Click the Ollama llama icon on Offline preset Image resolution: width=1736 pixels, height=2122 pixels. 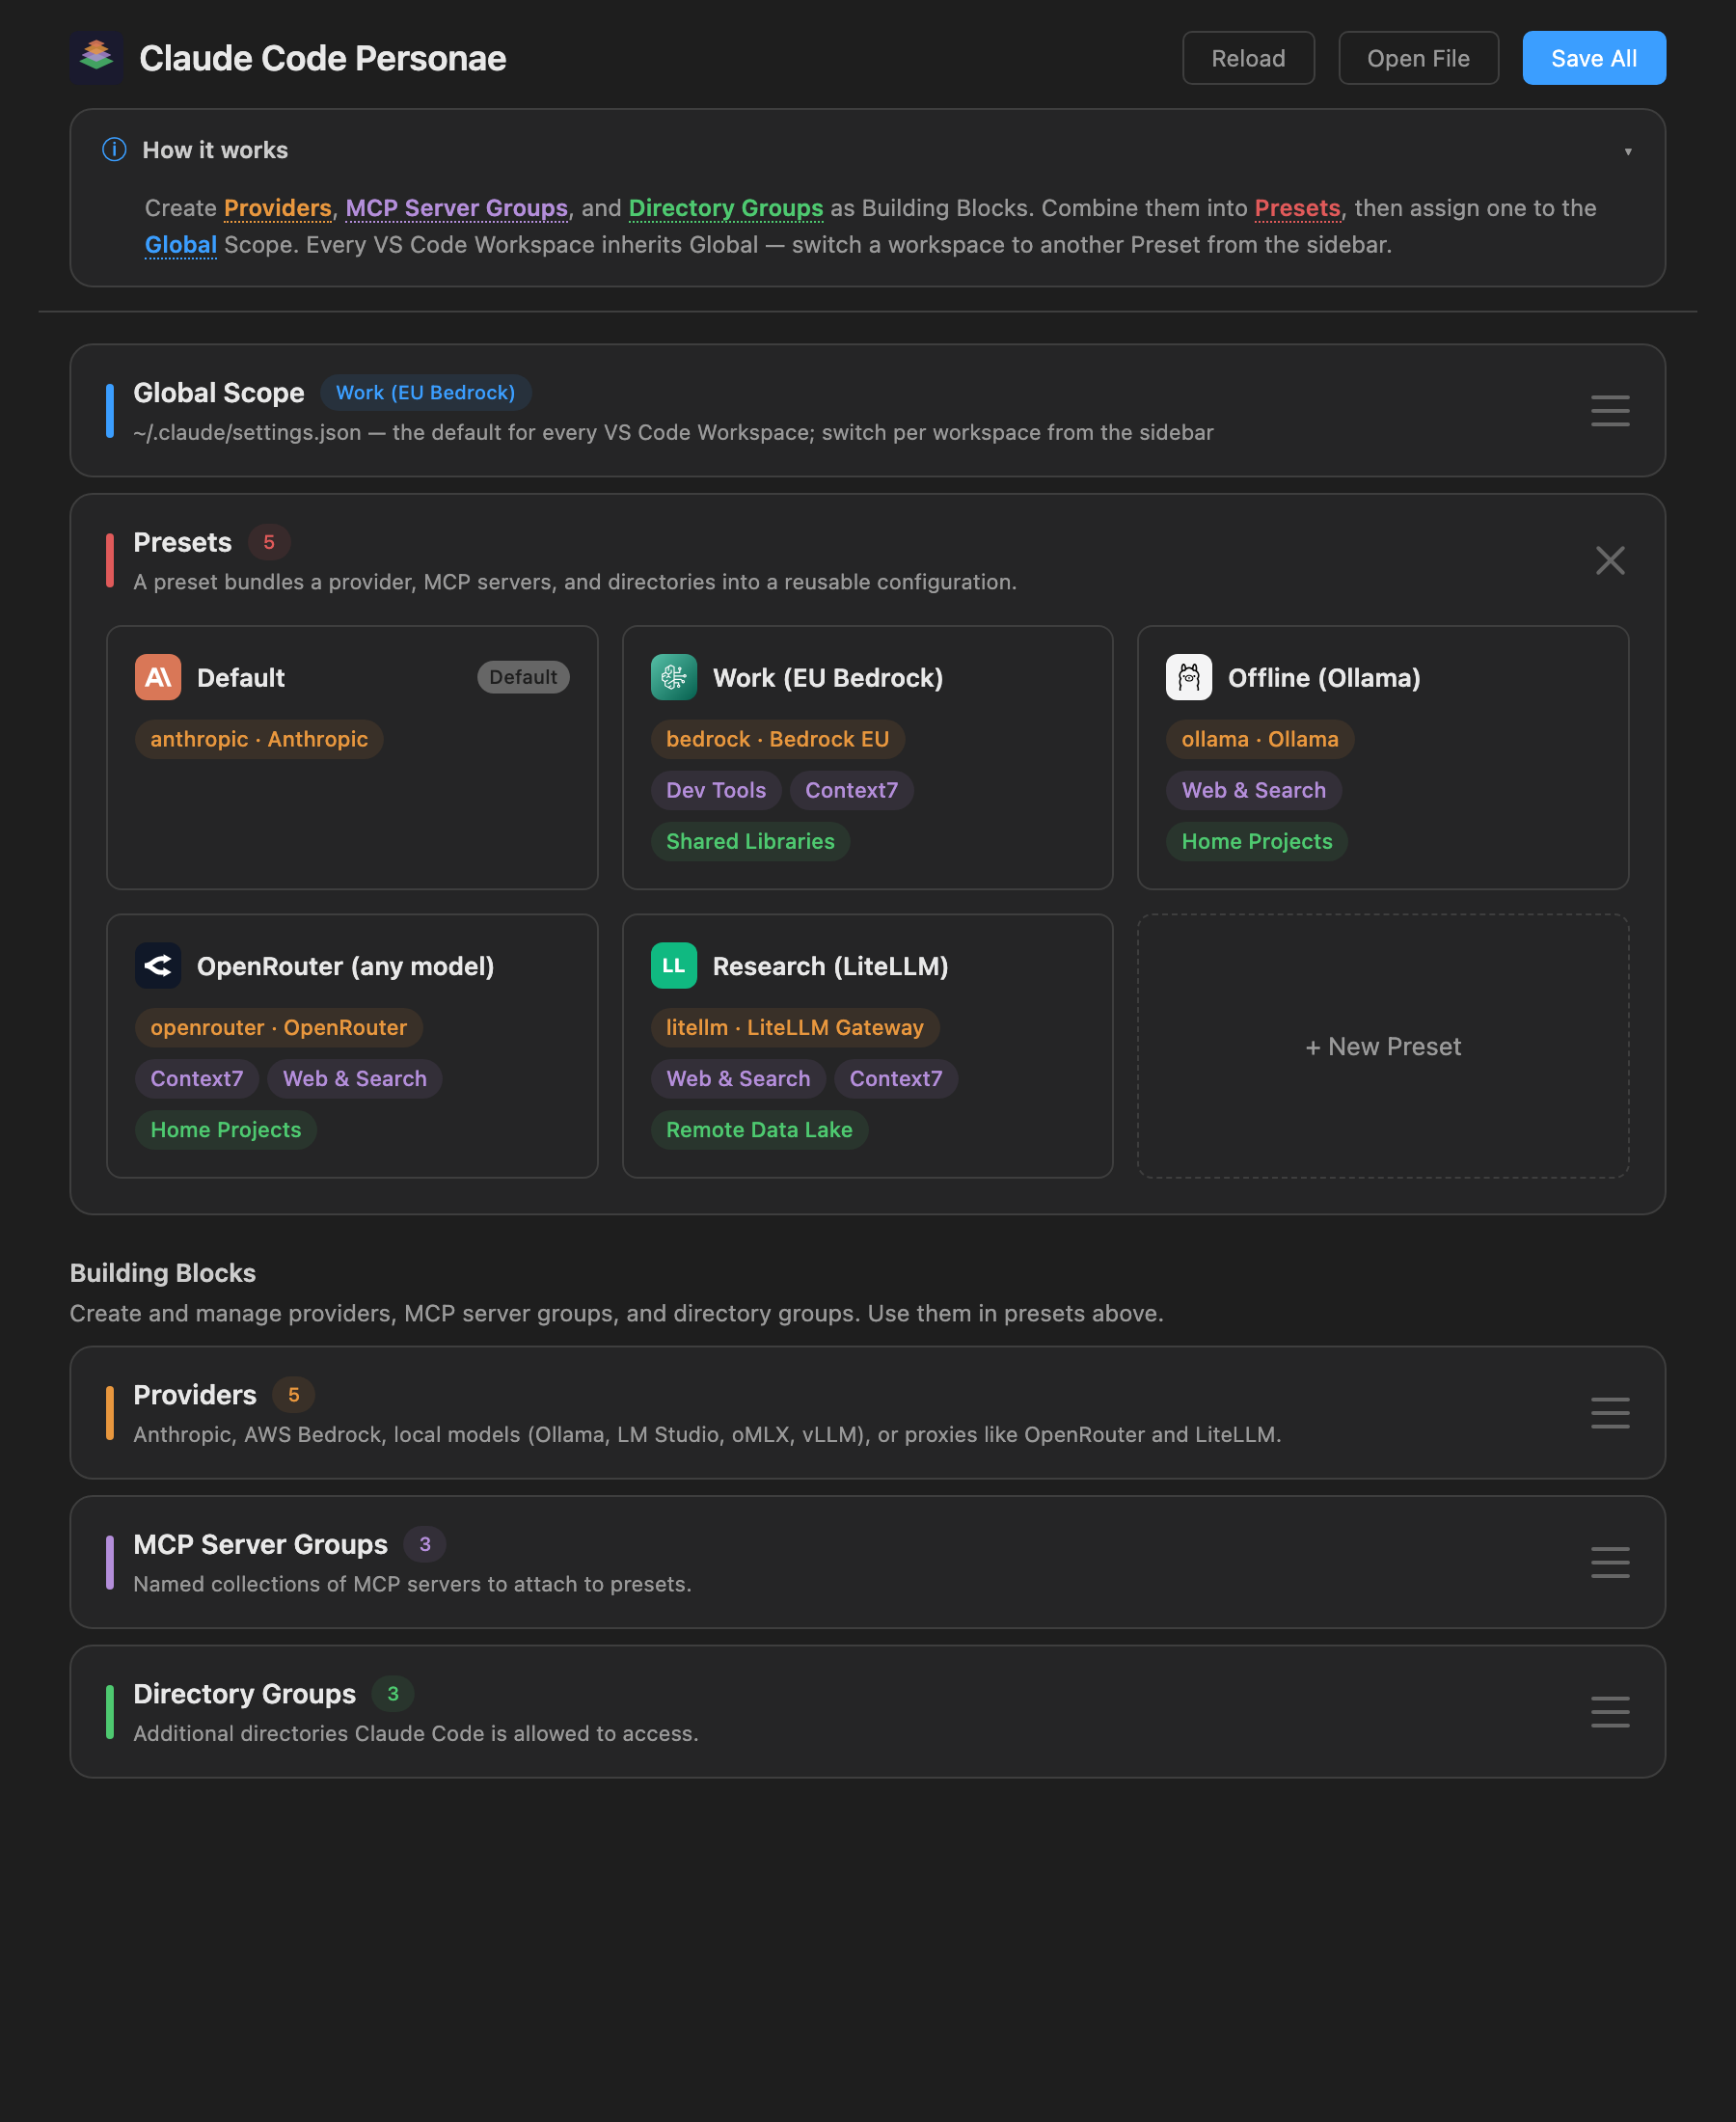(1188, 677)
